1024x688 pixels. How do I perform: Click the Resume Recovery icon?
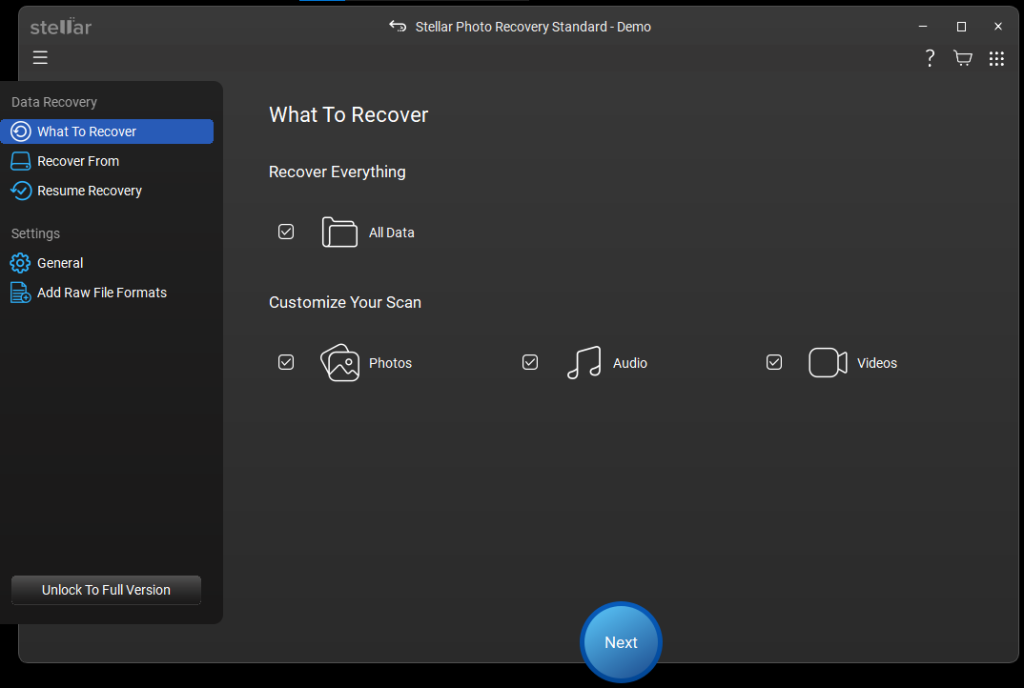click(21, 191)
